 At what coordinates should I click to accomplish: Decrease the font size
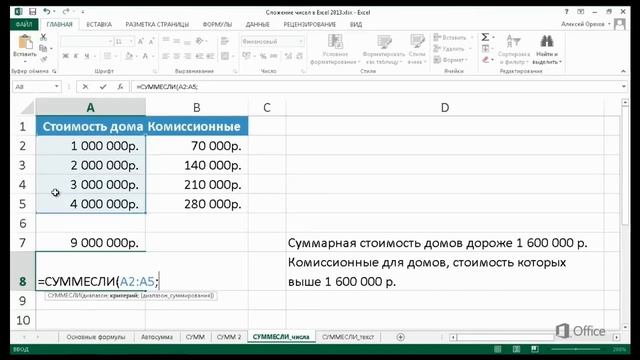(151, 42)
